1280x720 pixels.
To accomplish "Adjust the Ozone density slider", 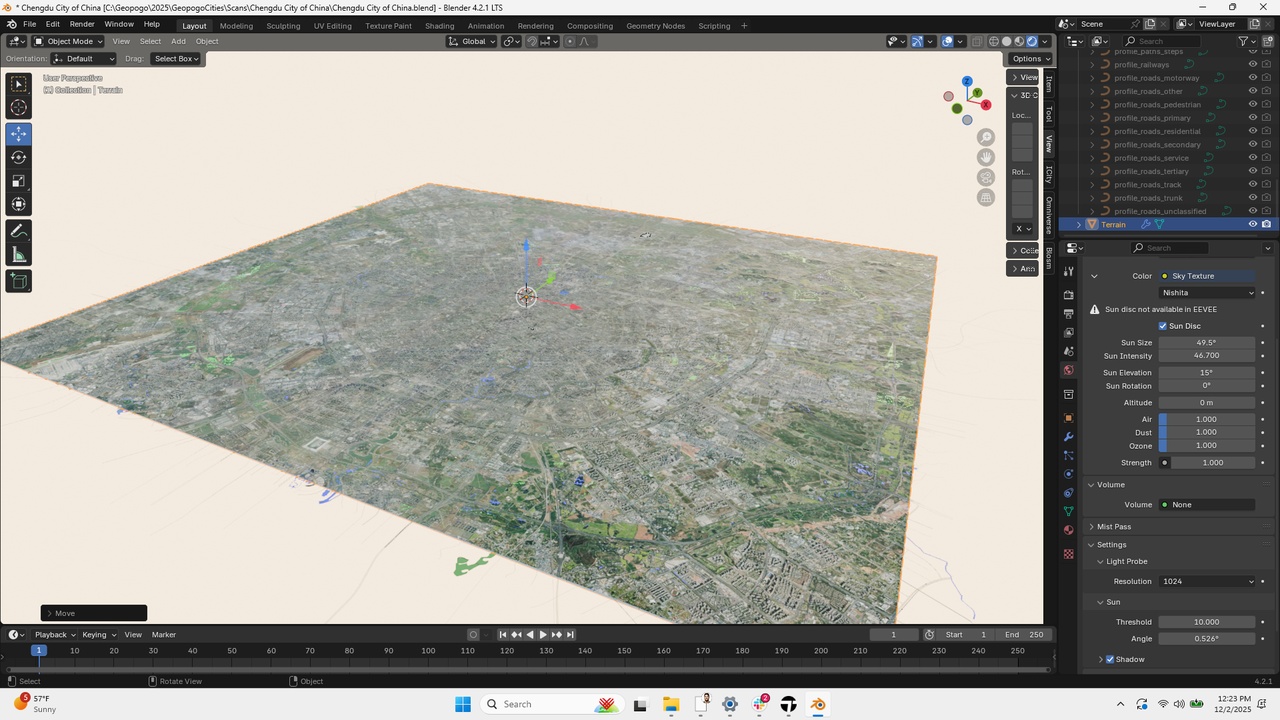I will pyautogui.click(x=1207, y=445).
